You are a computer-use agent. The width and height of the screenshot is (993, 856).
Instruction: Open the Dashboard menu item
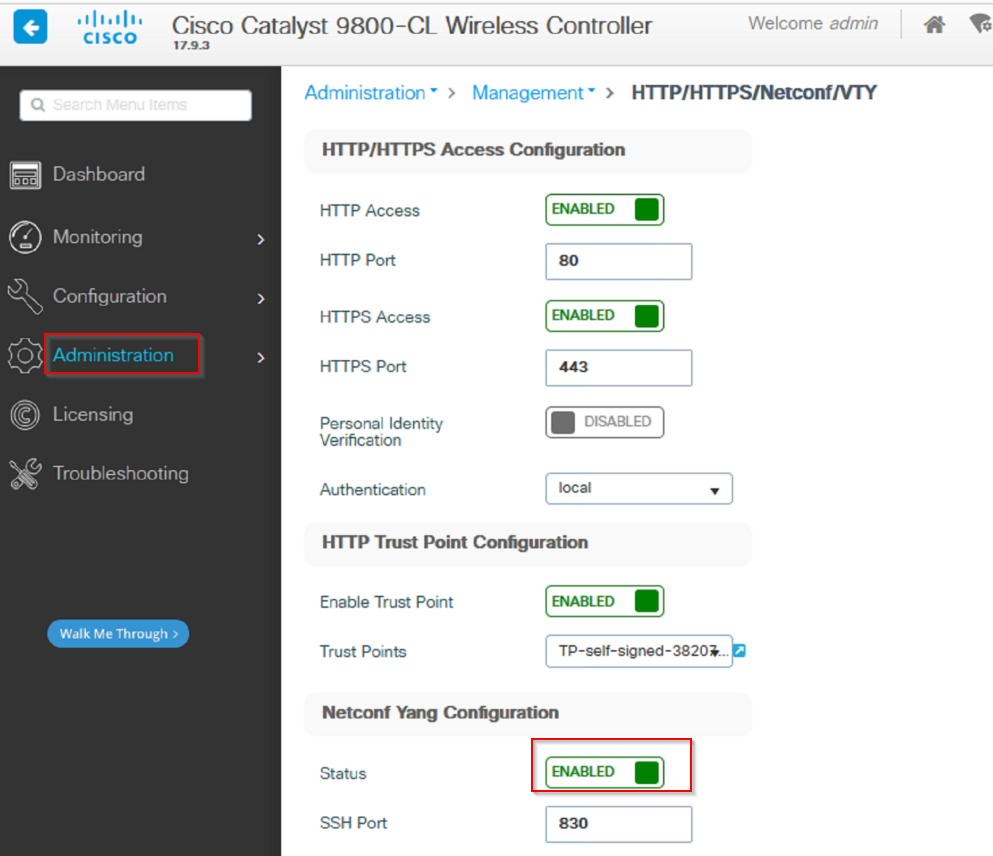[x=99, y=174]
